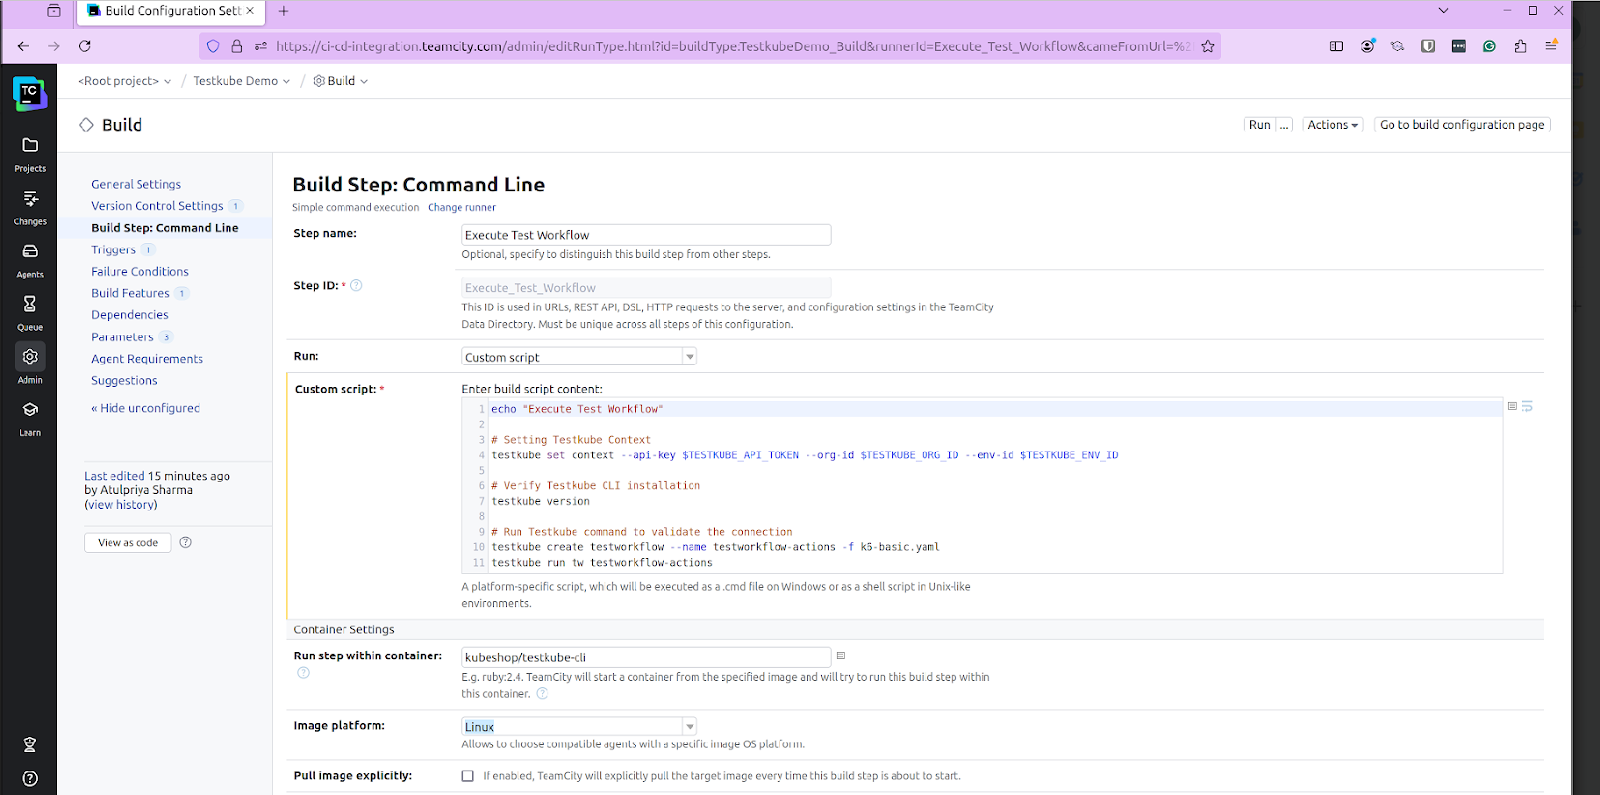The height and width of the screenshot is (795, 1600).
Task: Open the Bitwarden shield extension icon
Action: click(1428, 46)
